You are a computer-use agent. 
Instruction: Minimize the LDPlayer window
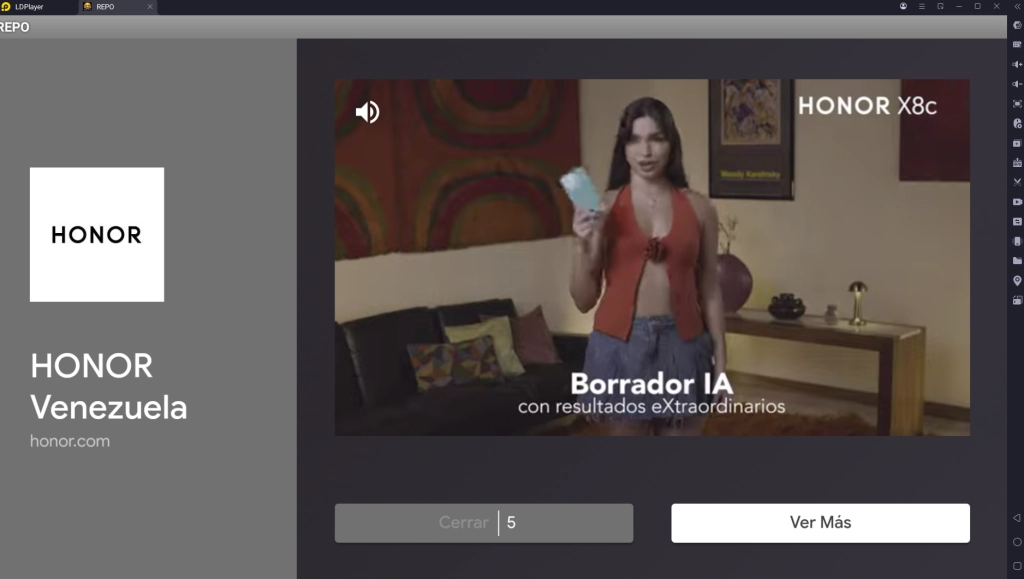point(959,6)
